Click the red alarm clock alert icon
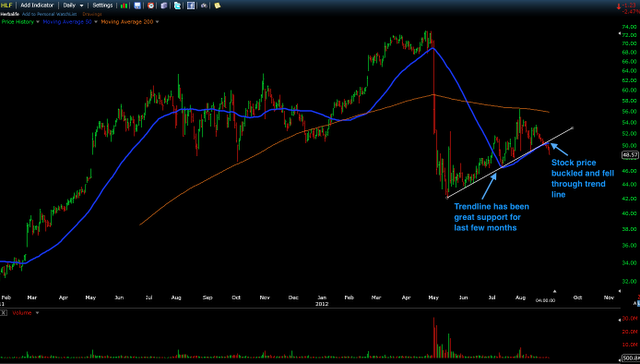The height and width of the screenshot is (364, 640). (151, 6)
